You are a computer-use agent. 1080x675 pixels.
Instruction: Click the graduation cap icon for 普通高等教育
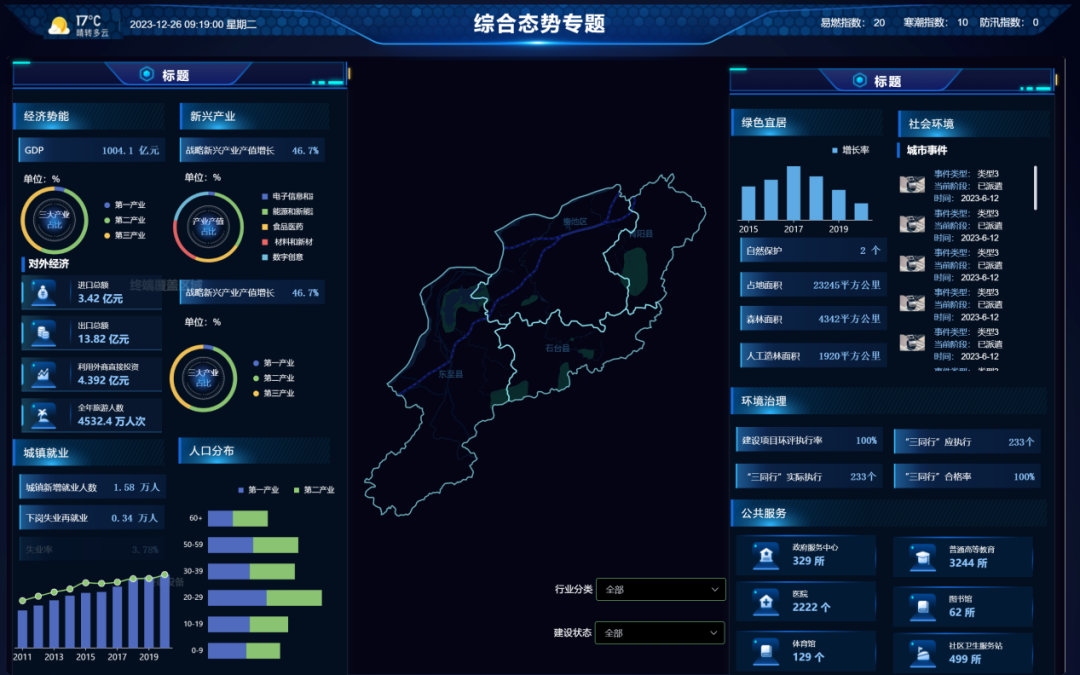point(921,555)
